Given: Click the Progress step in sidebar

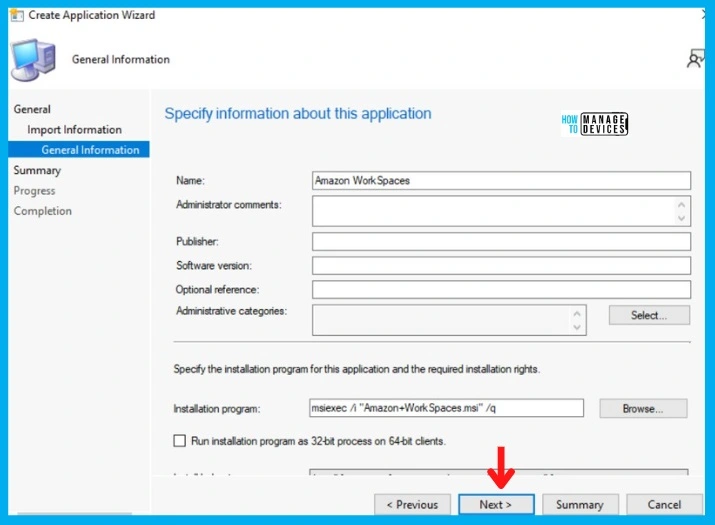Looking at the screenshot, I should (x=34, y=191).
